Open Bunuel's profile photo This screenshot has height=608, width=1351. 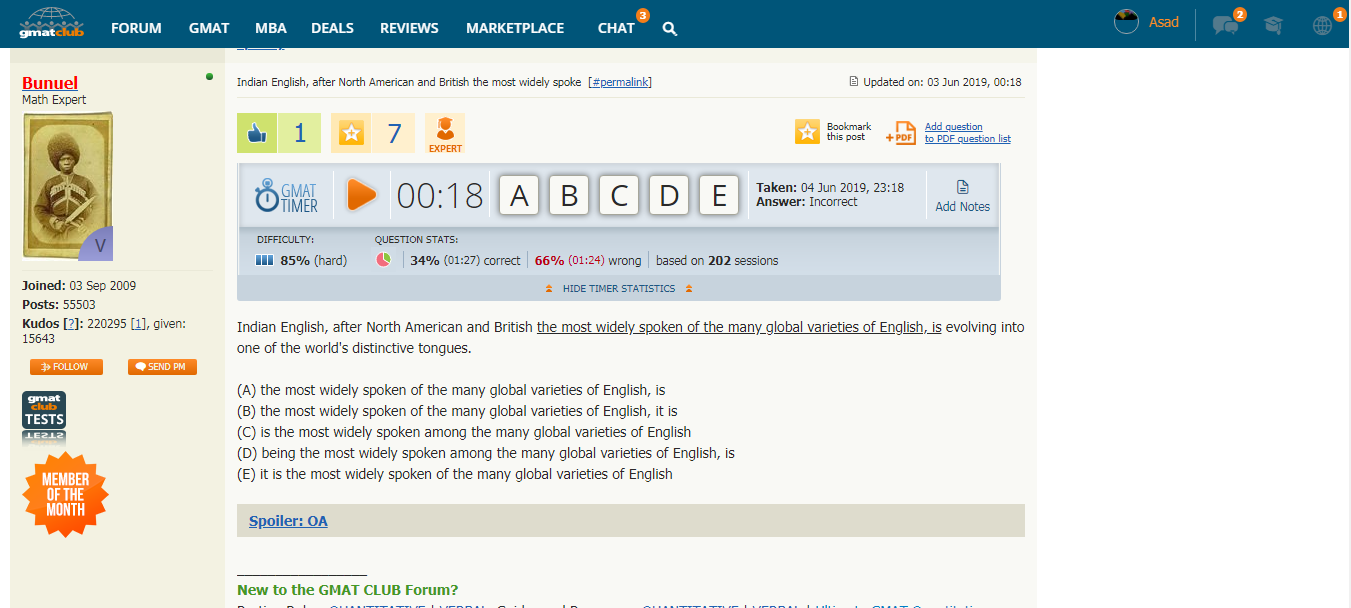68,186
